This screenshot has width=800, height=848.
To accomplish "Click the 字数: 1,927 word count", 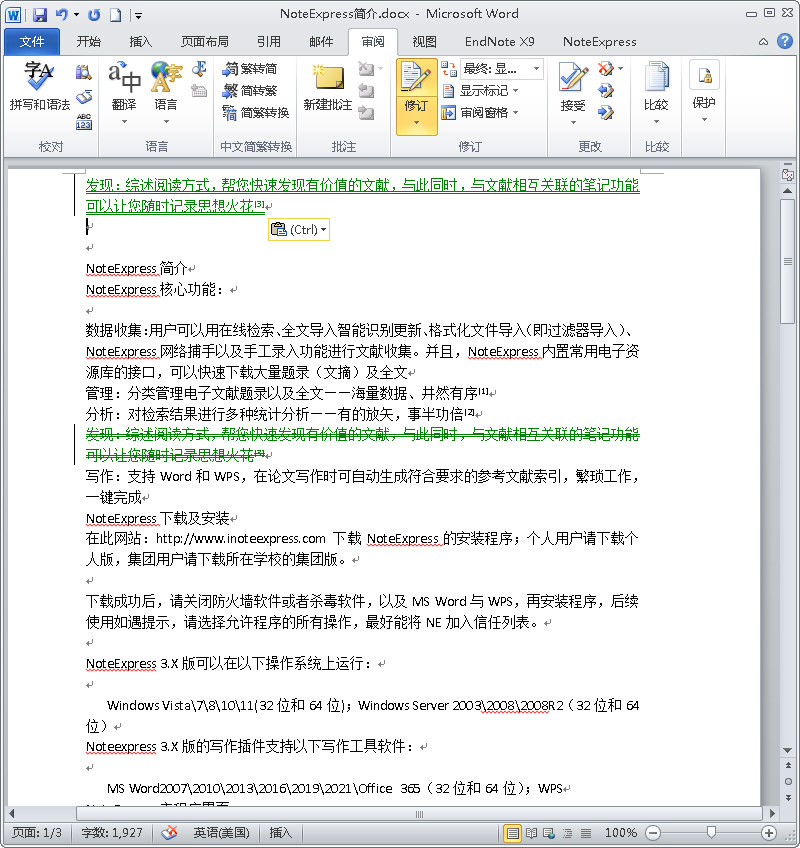I will tap(112, 833).
